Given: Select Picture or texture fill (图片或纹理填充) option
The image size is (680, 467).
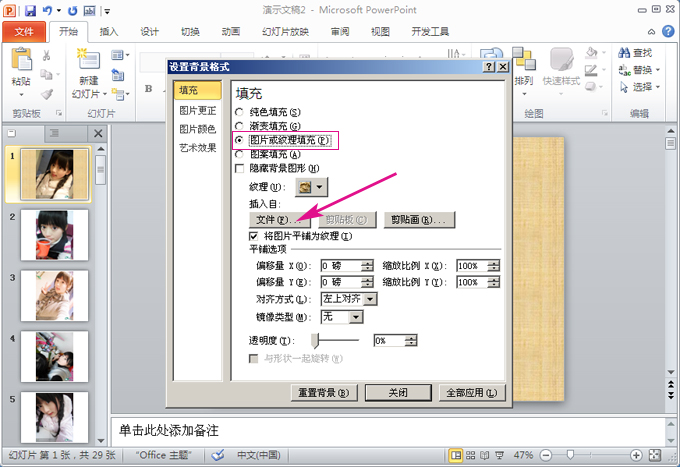Looking at the screenshot, I should (x=239, y=140).
